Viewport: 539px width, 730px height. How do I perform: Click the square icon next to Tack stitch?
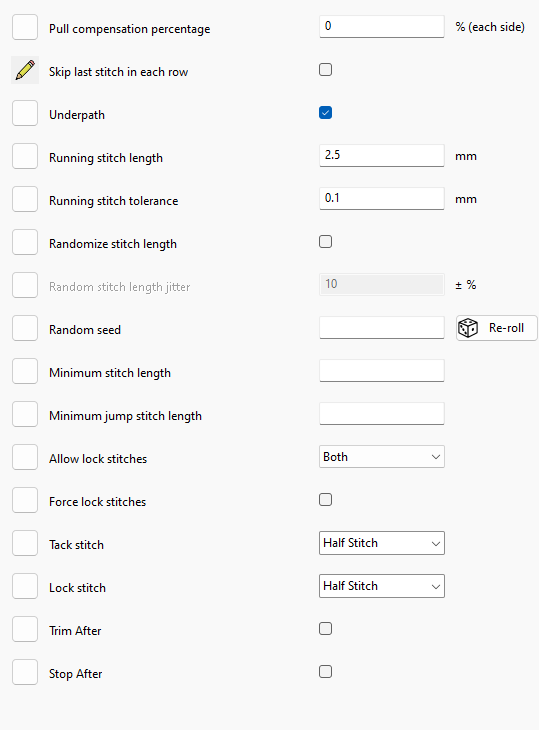pyautogui.click(x=25, y=543)
